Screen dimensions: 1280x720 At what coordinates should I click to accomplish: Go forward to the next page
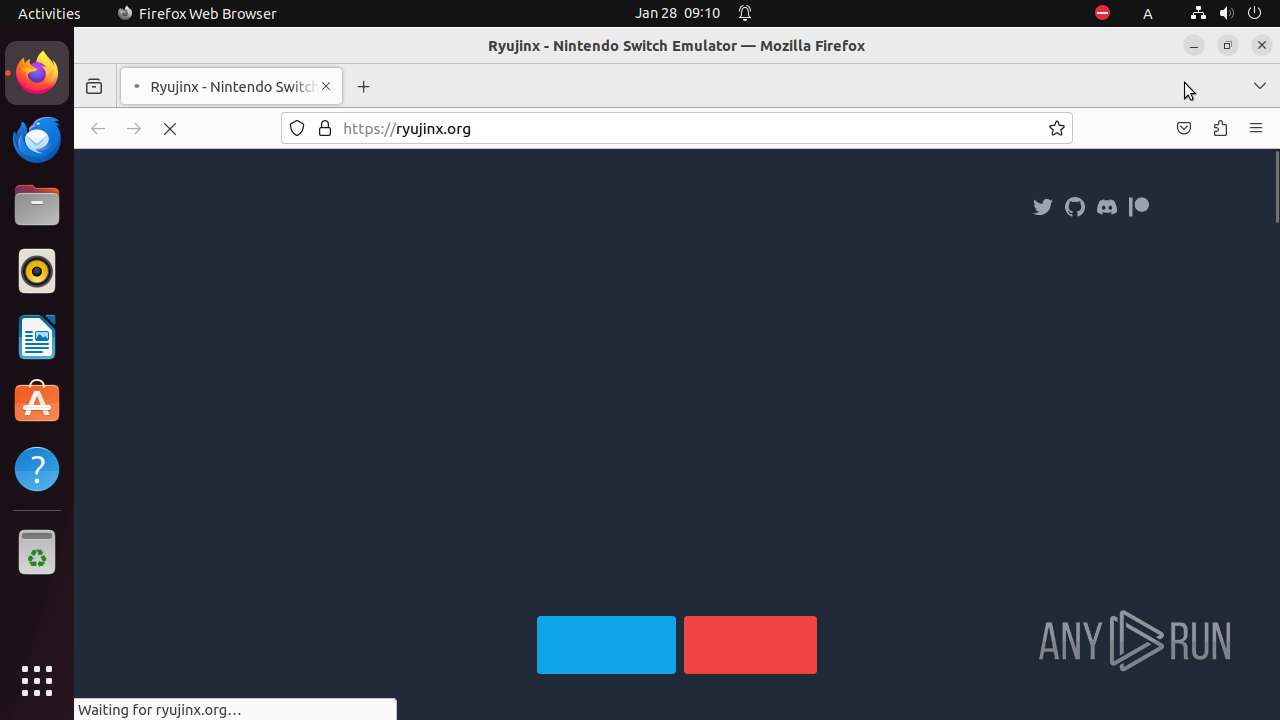(x=134, y=128)
